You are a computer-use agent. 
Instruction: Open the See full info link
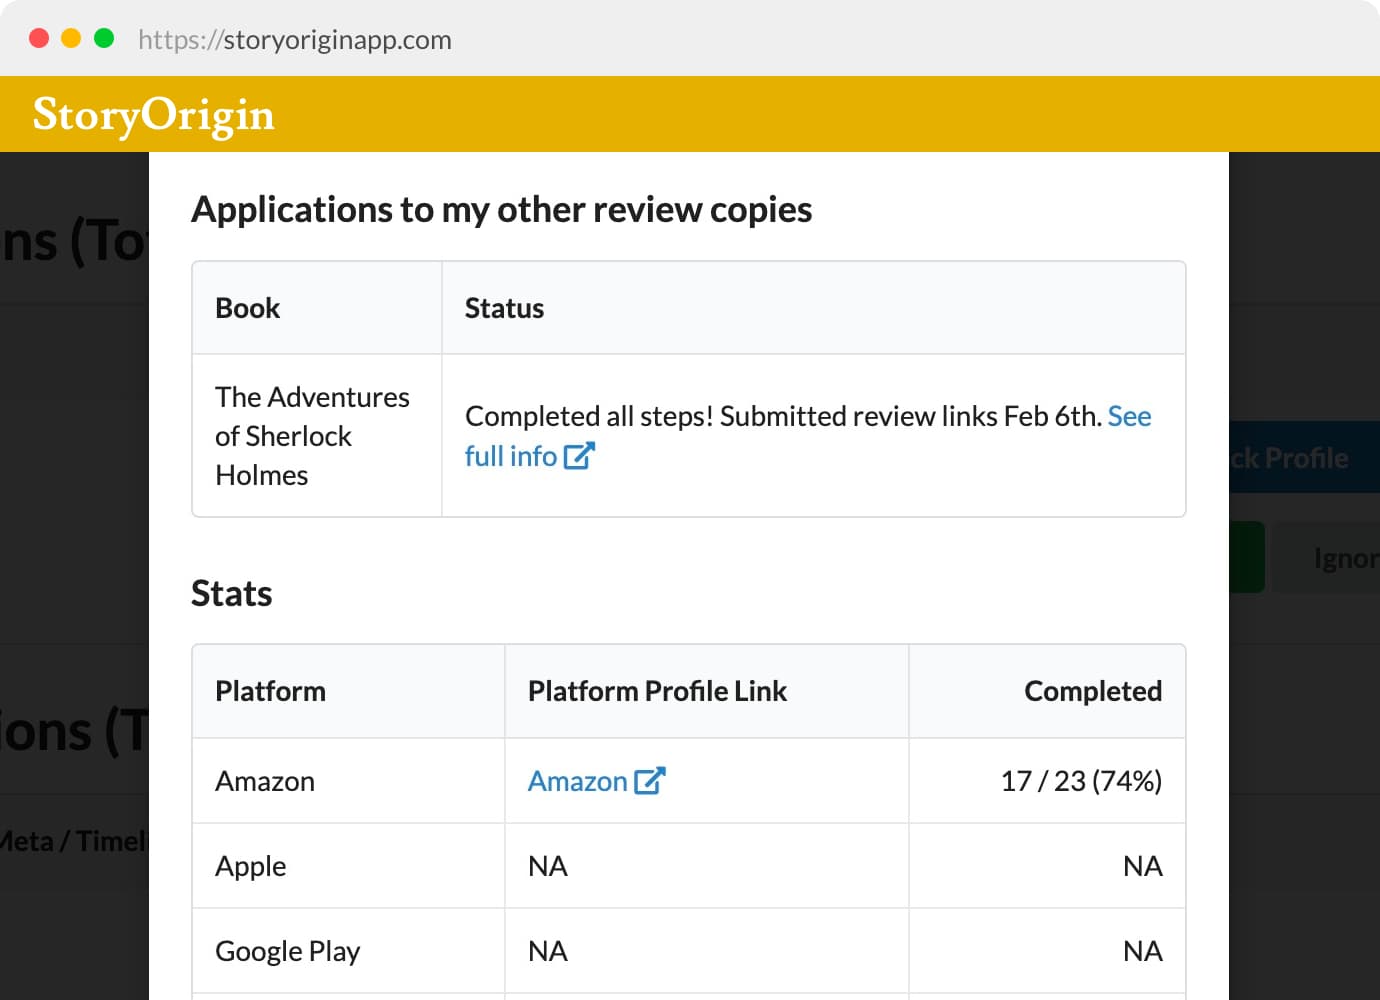coord(511,456)
